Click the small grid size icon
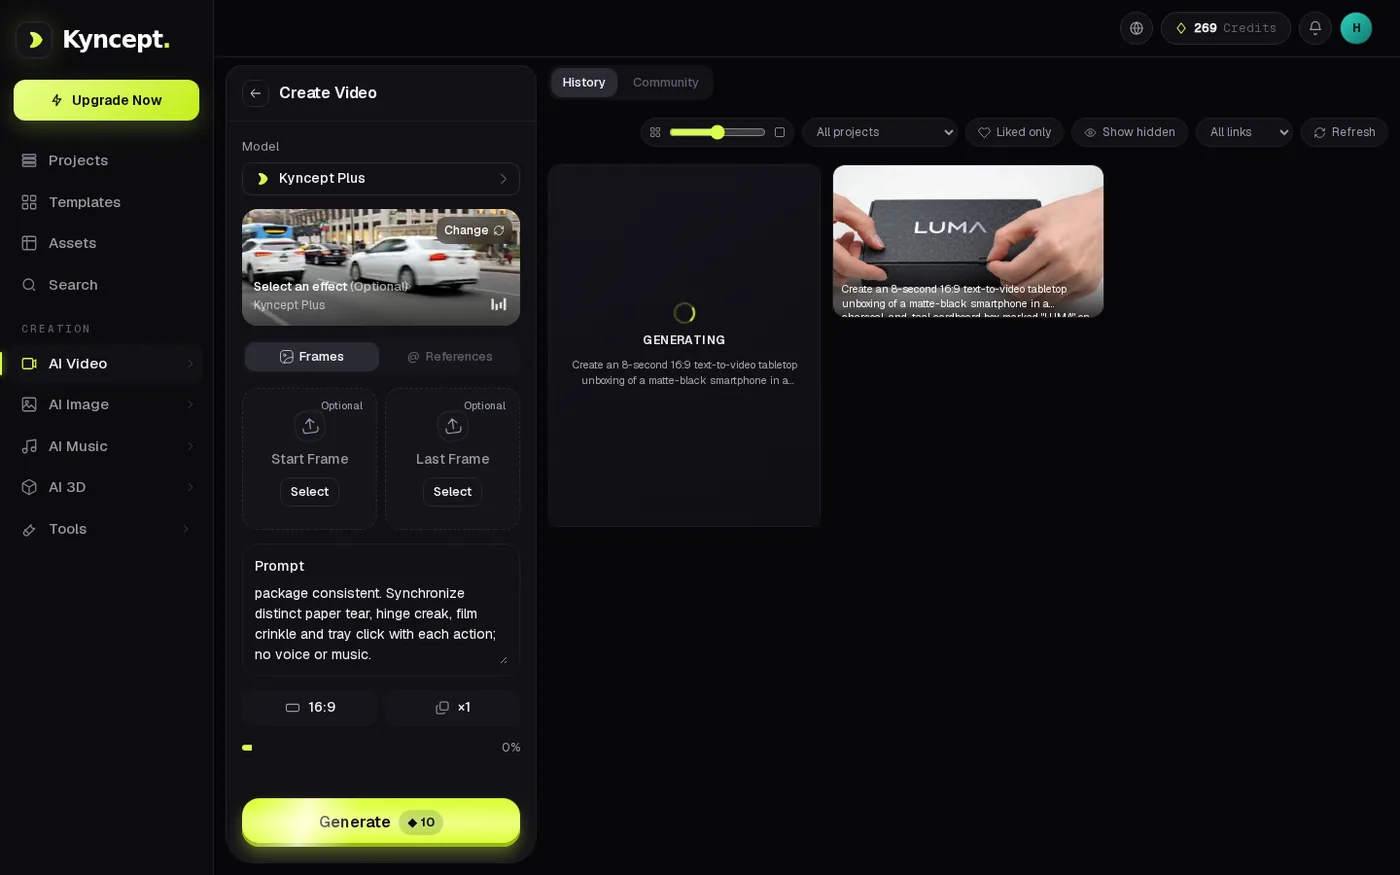1400x875 pixels. click(655, 132)
